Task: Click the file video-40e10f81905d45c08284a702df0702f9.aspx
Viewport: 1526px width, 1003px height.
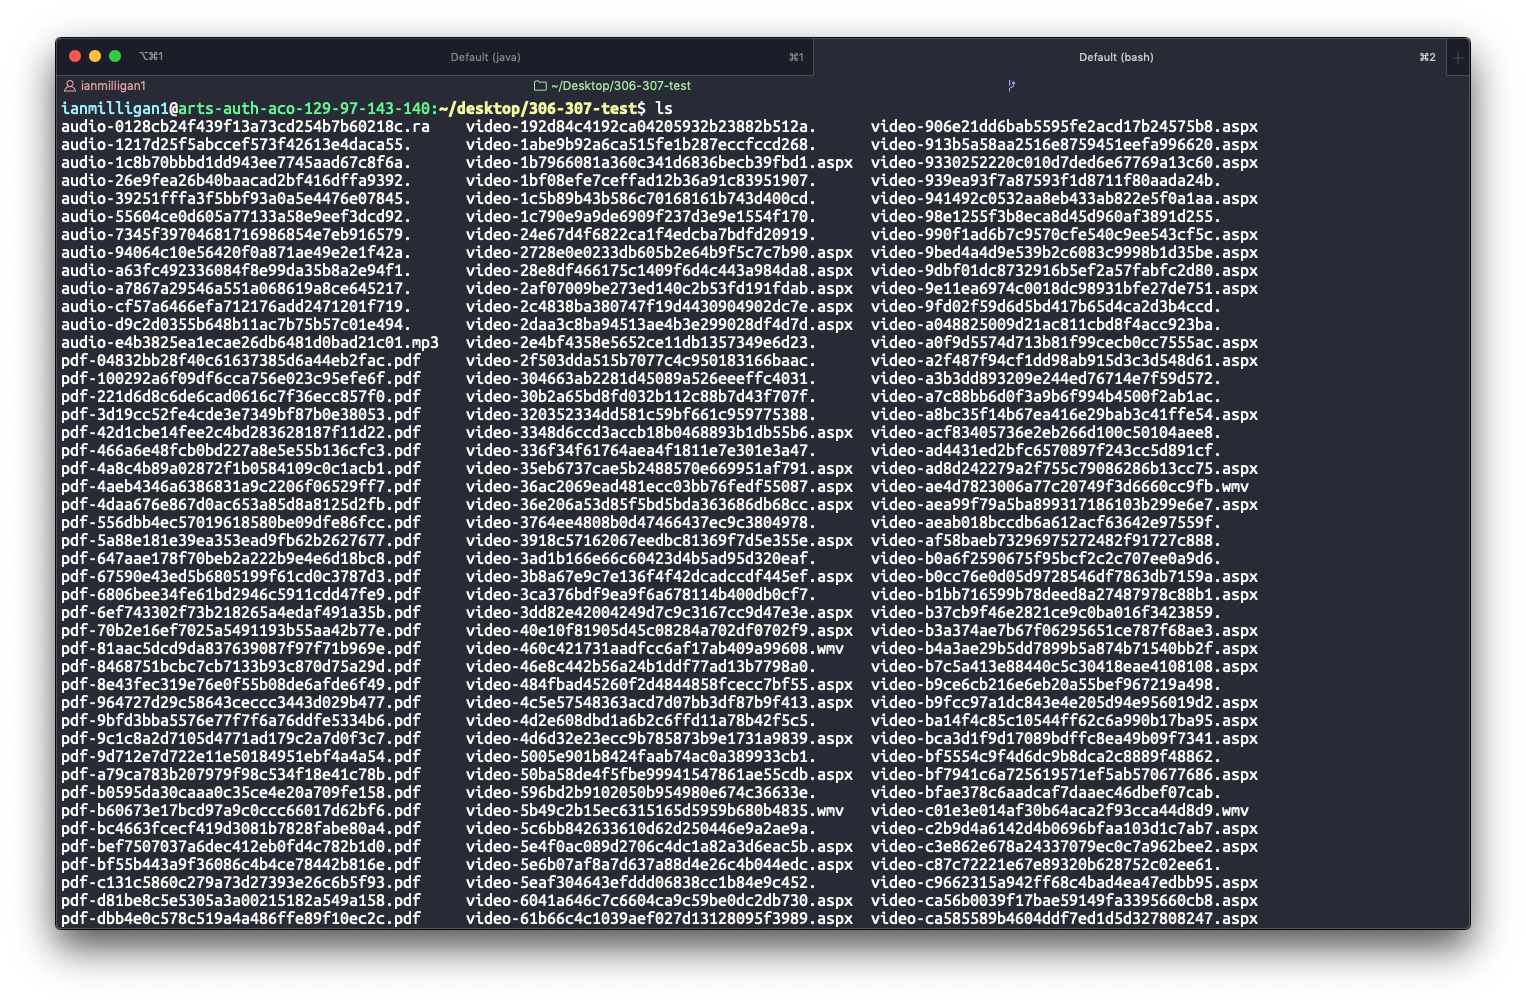Action: click(x=659, y=631)
